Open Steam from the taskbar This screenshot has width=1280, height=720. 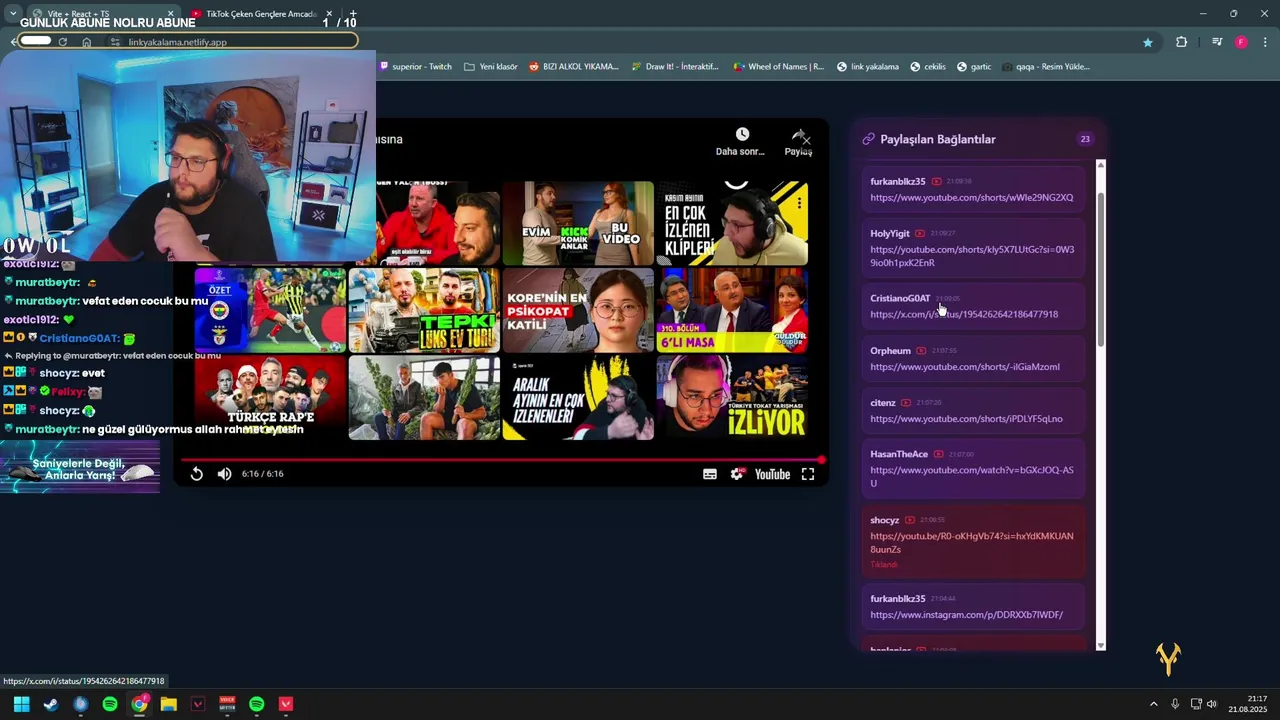tap(51, 704)
